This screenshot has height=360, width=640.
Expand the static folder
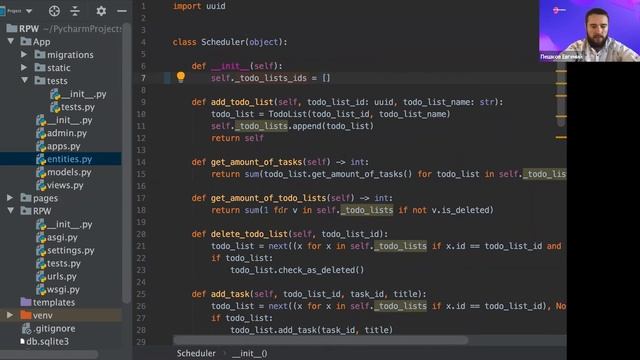24,67
